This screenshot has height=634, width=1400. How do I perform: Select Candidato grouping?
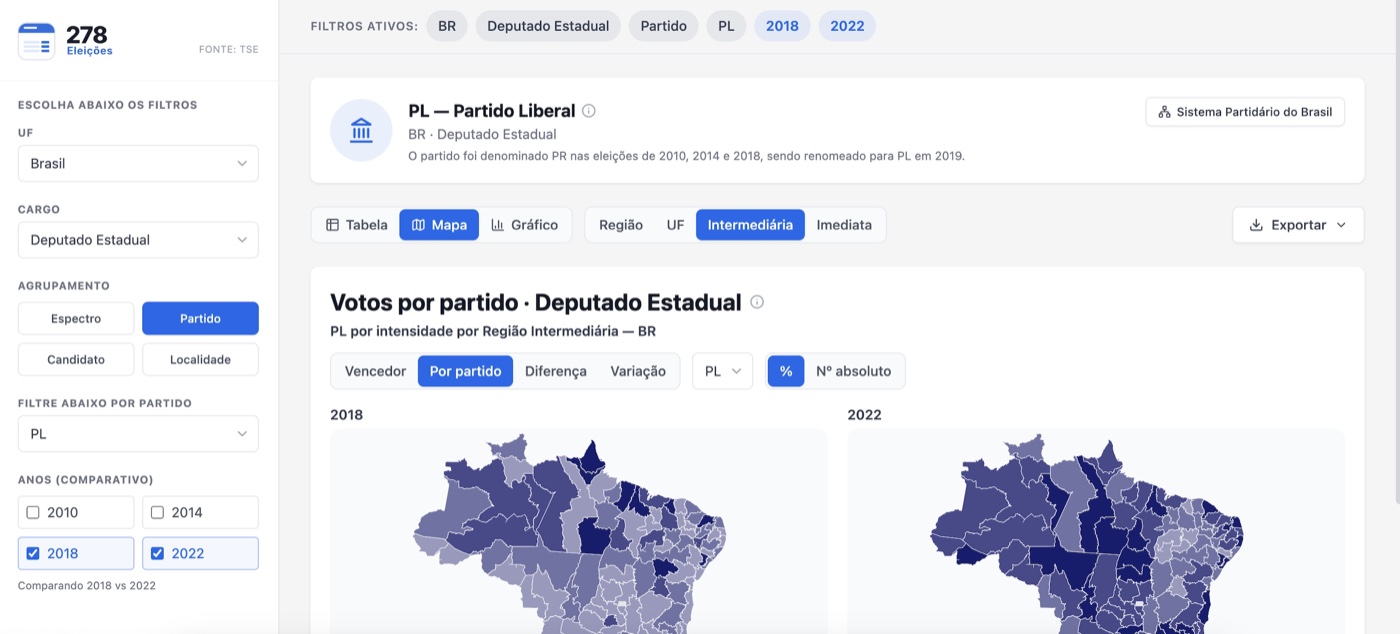76,359
